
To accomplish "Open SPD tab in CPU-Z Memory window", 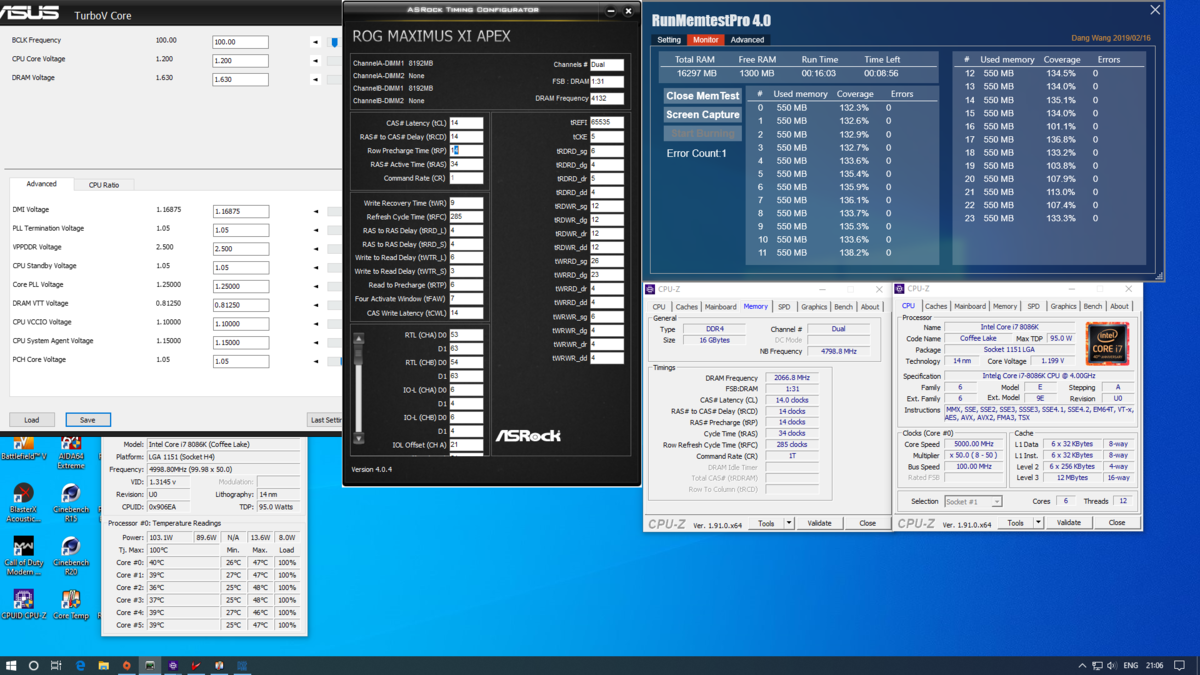I will 784,307.
